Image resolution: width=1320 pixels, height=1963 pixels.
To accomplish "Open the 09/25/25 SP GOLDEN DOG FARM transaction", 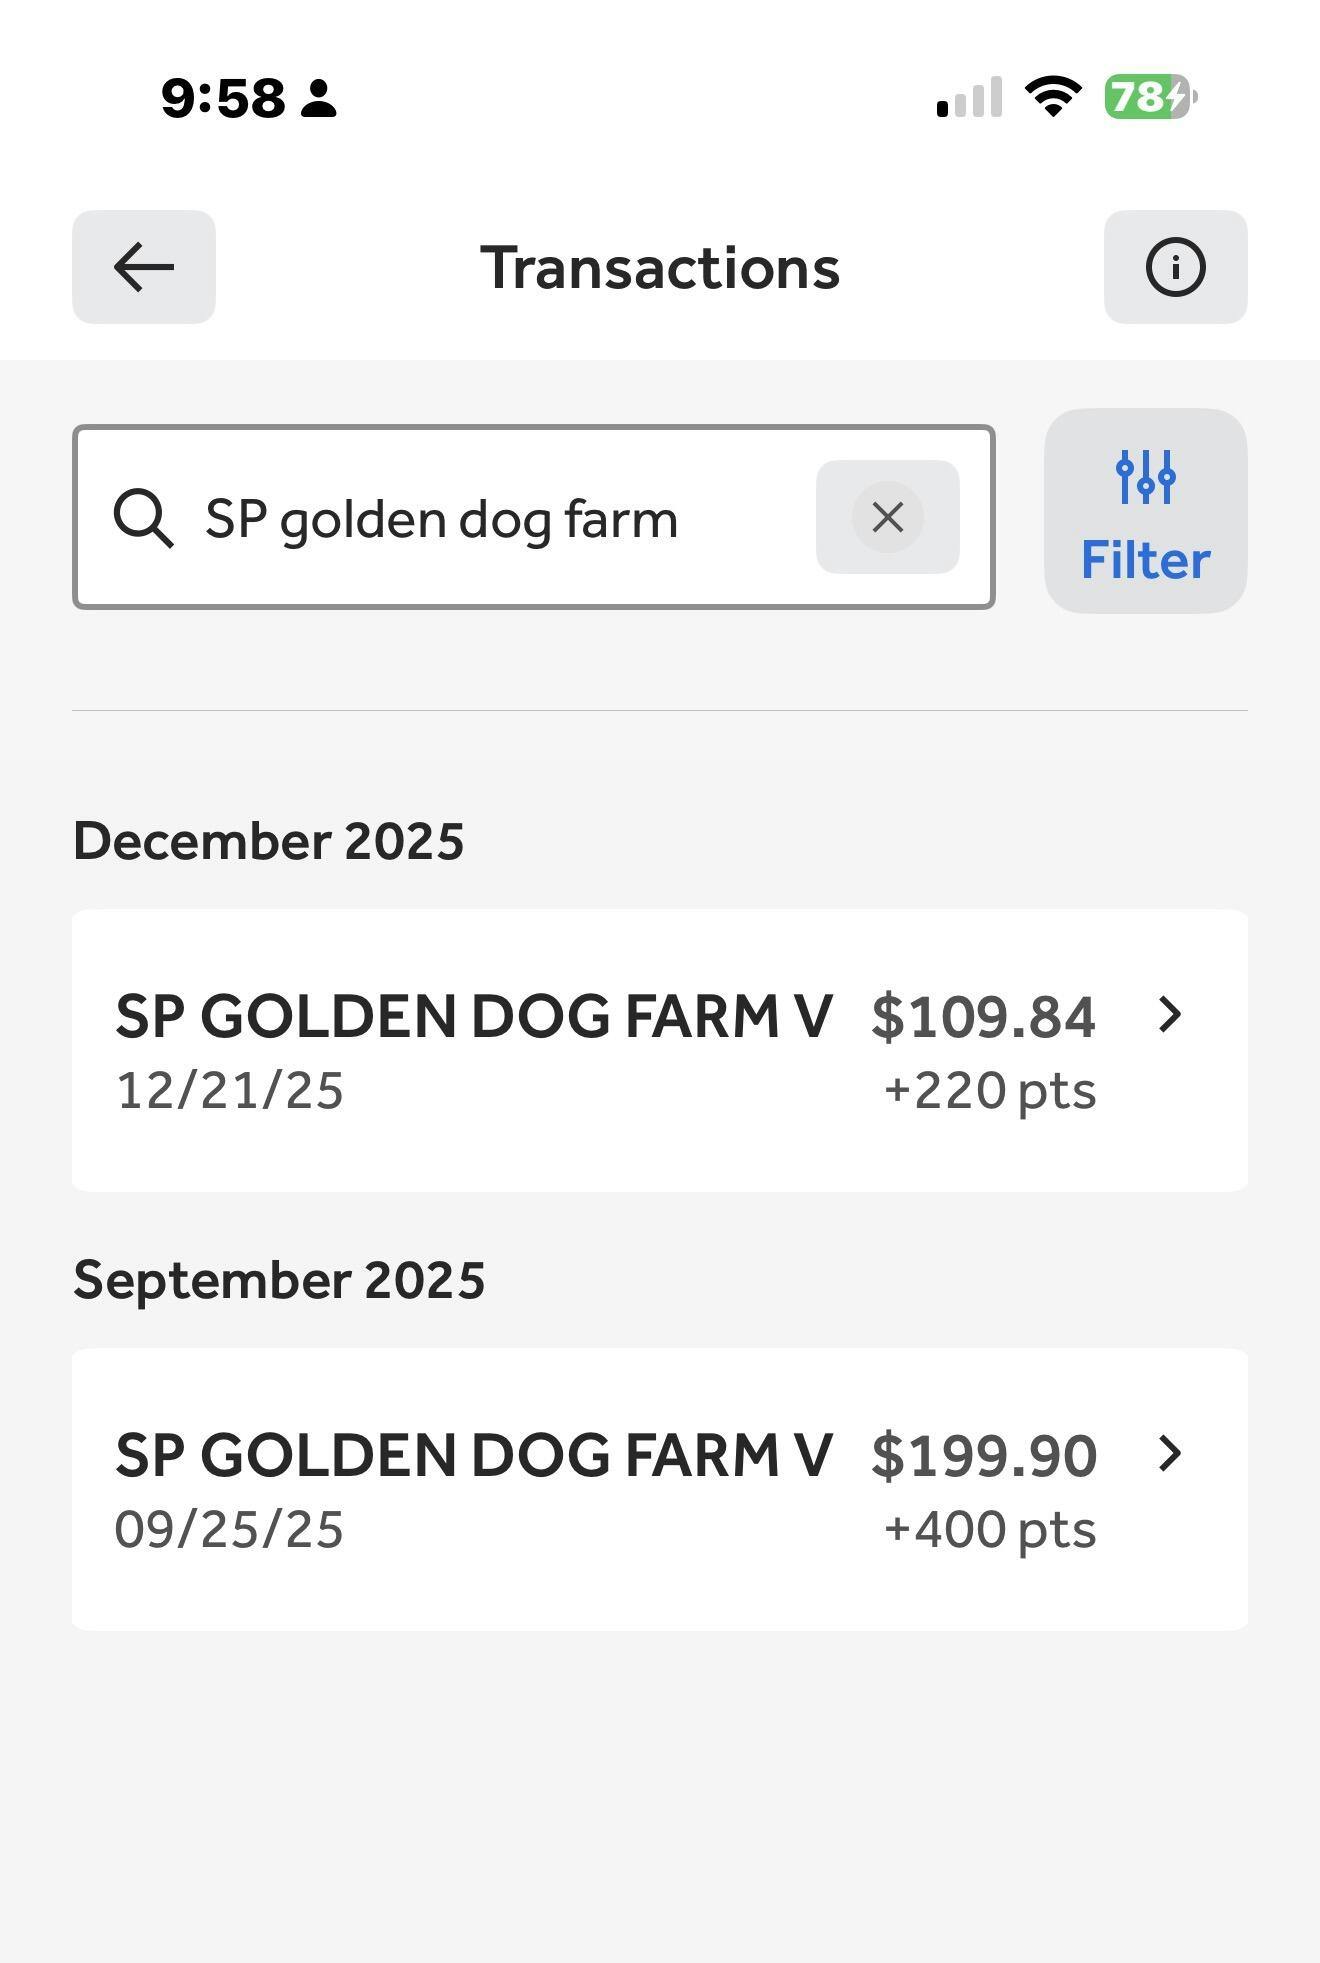I will pyautogui.click(x=474, y=1489).
